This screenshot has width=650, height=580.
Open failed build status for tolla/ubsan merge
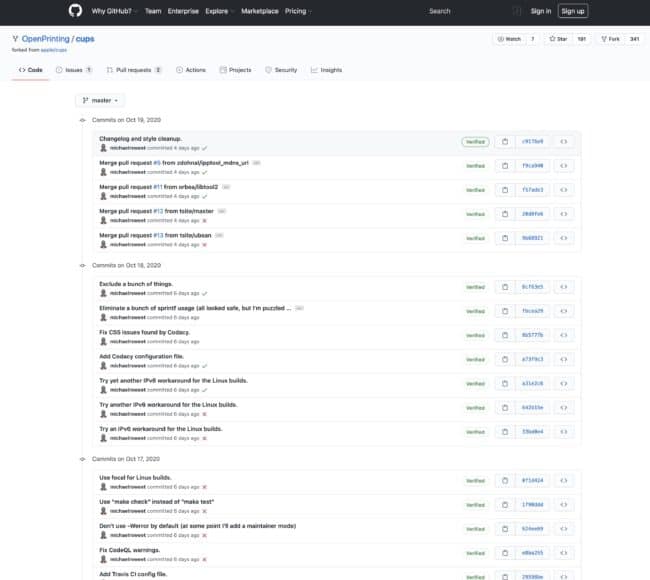tap(204, 245)
